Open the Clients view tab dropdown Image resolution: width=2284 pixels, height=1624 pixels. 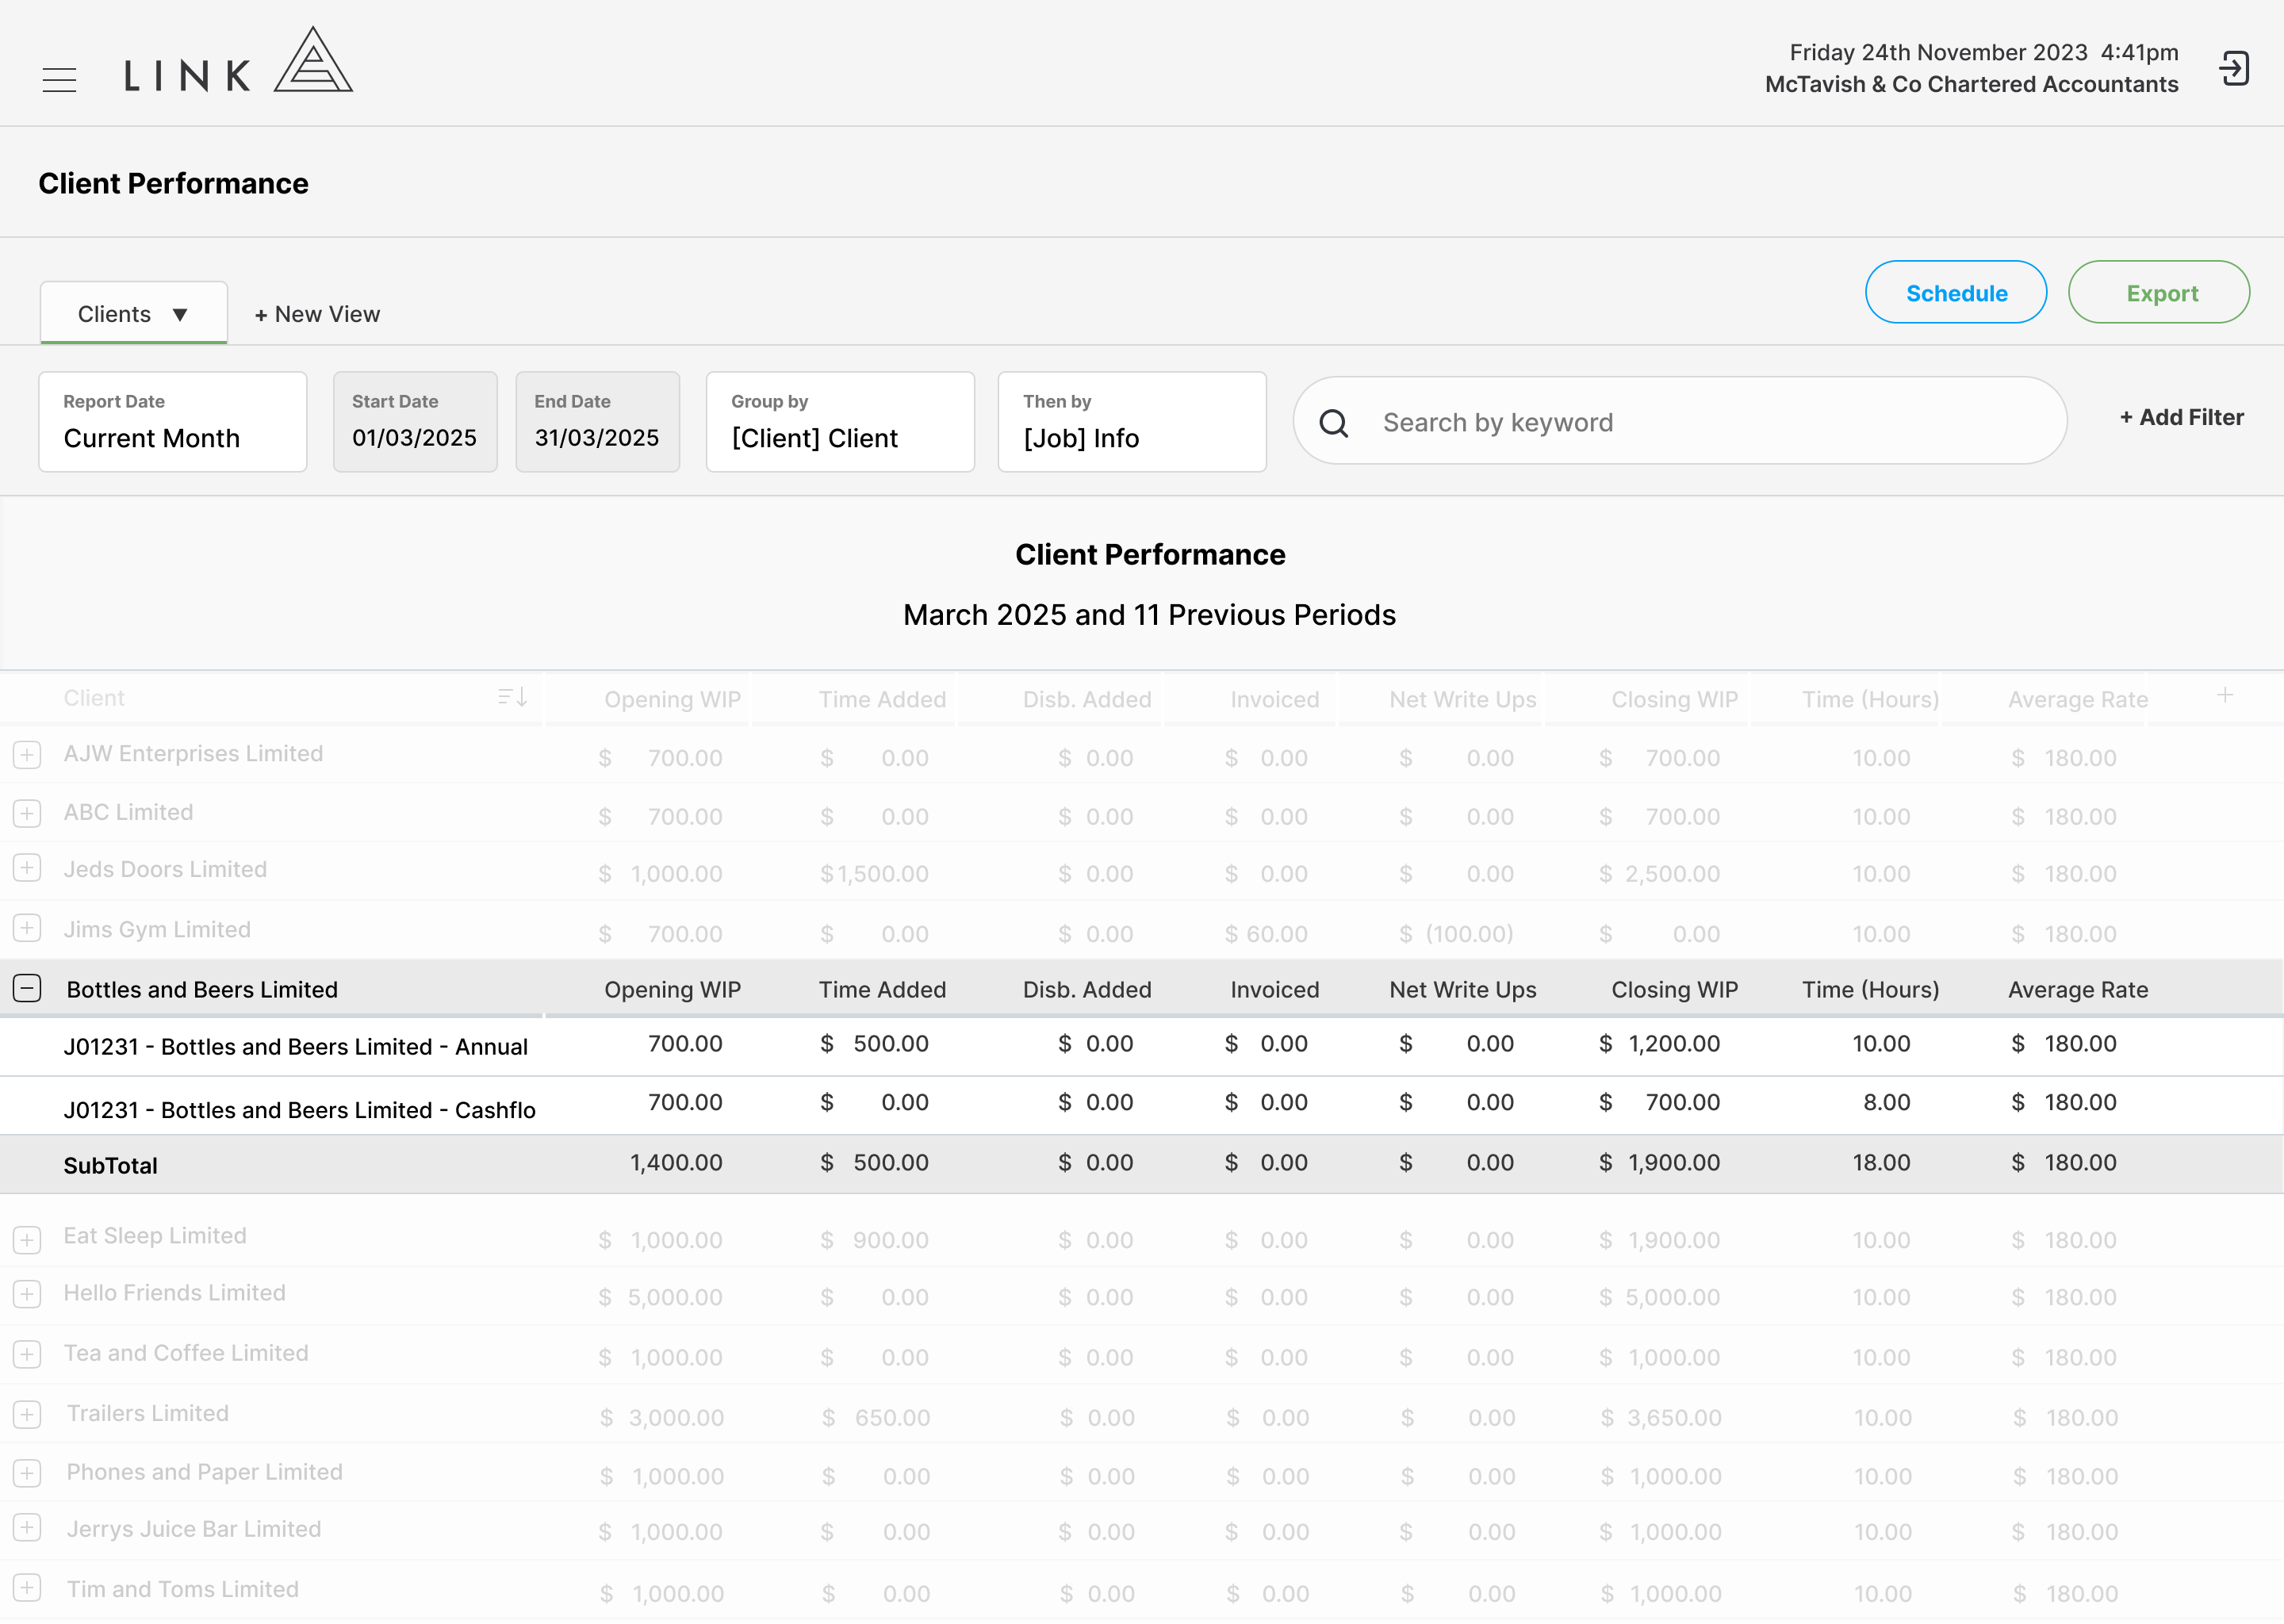[x=134, y=313]
